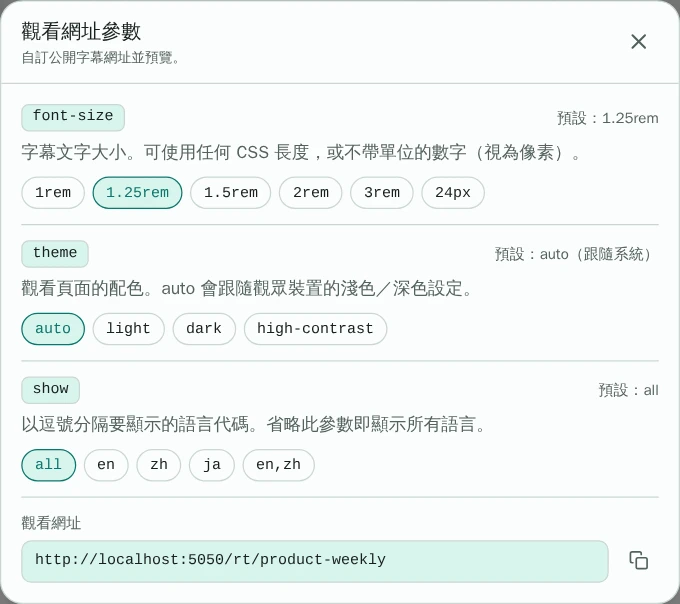Show only en language
The width and height of the screenshot is (680, 604).
(106, 465)
